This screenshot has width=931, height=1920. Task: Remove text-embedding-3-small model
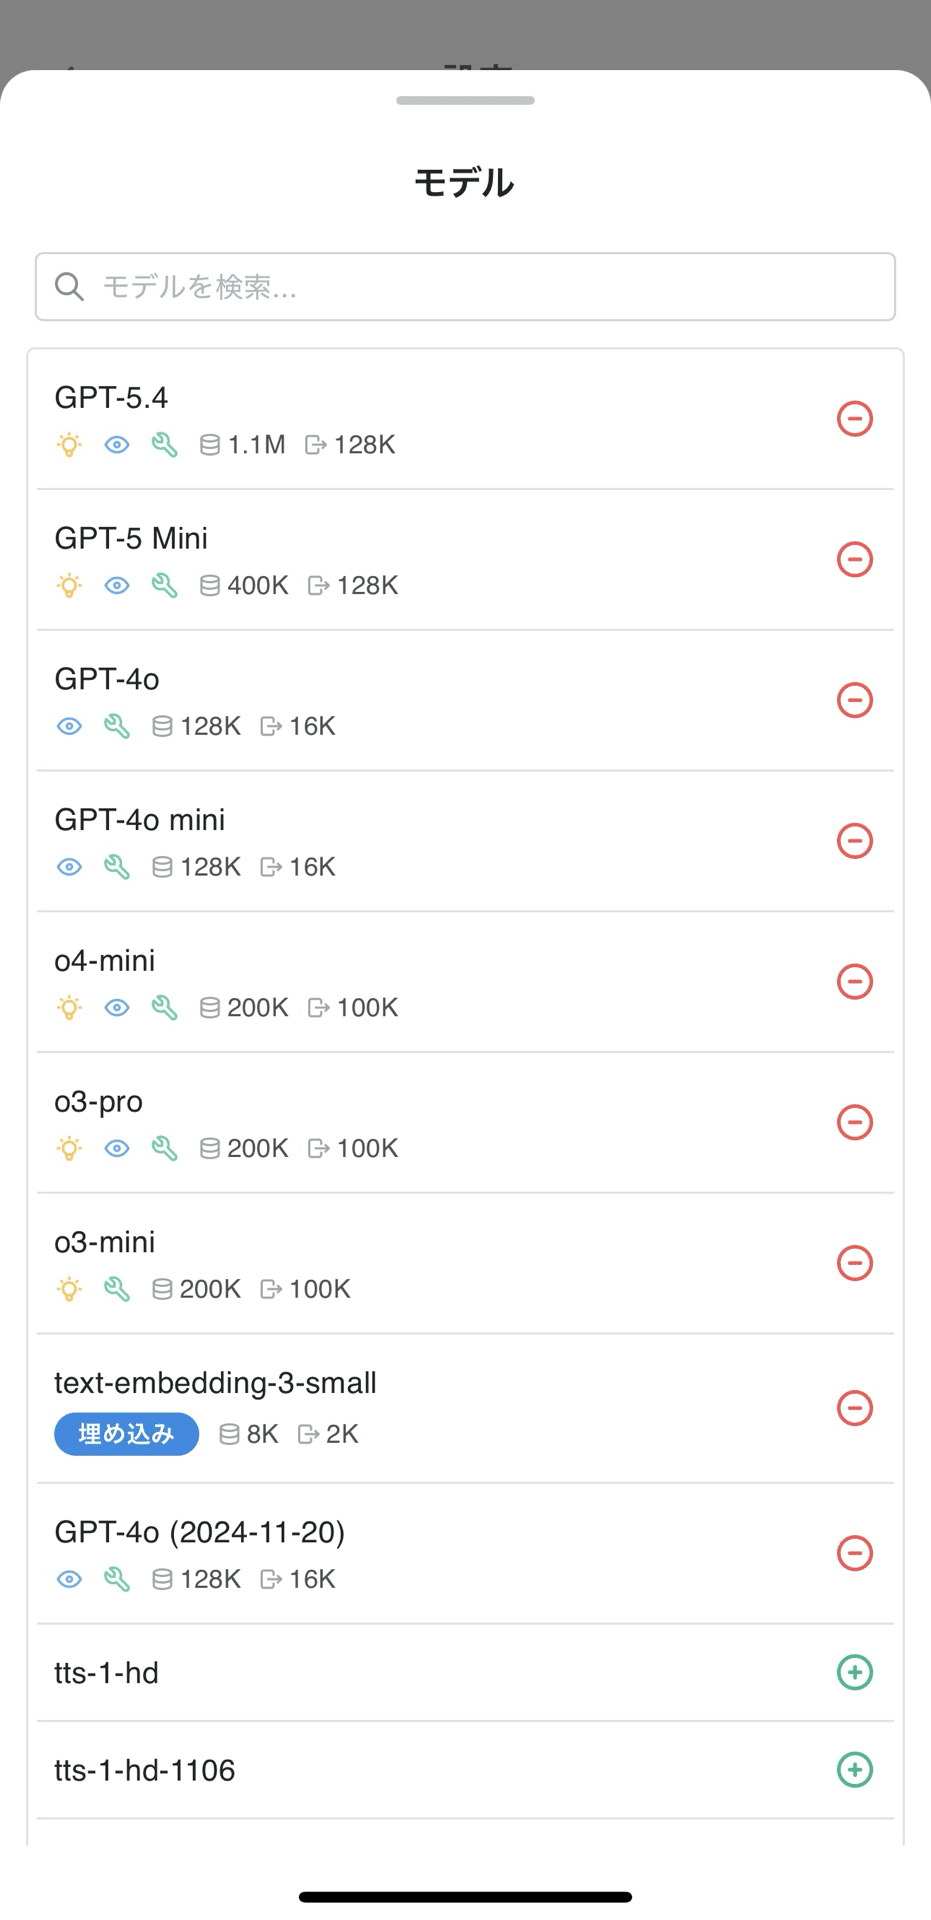[x=854, y=1408]
